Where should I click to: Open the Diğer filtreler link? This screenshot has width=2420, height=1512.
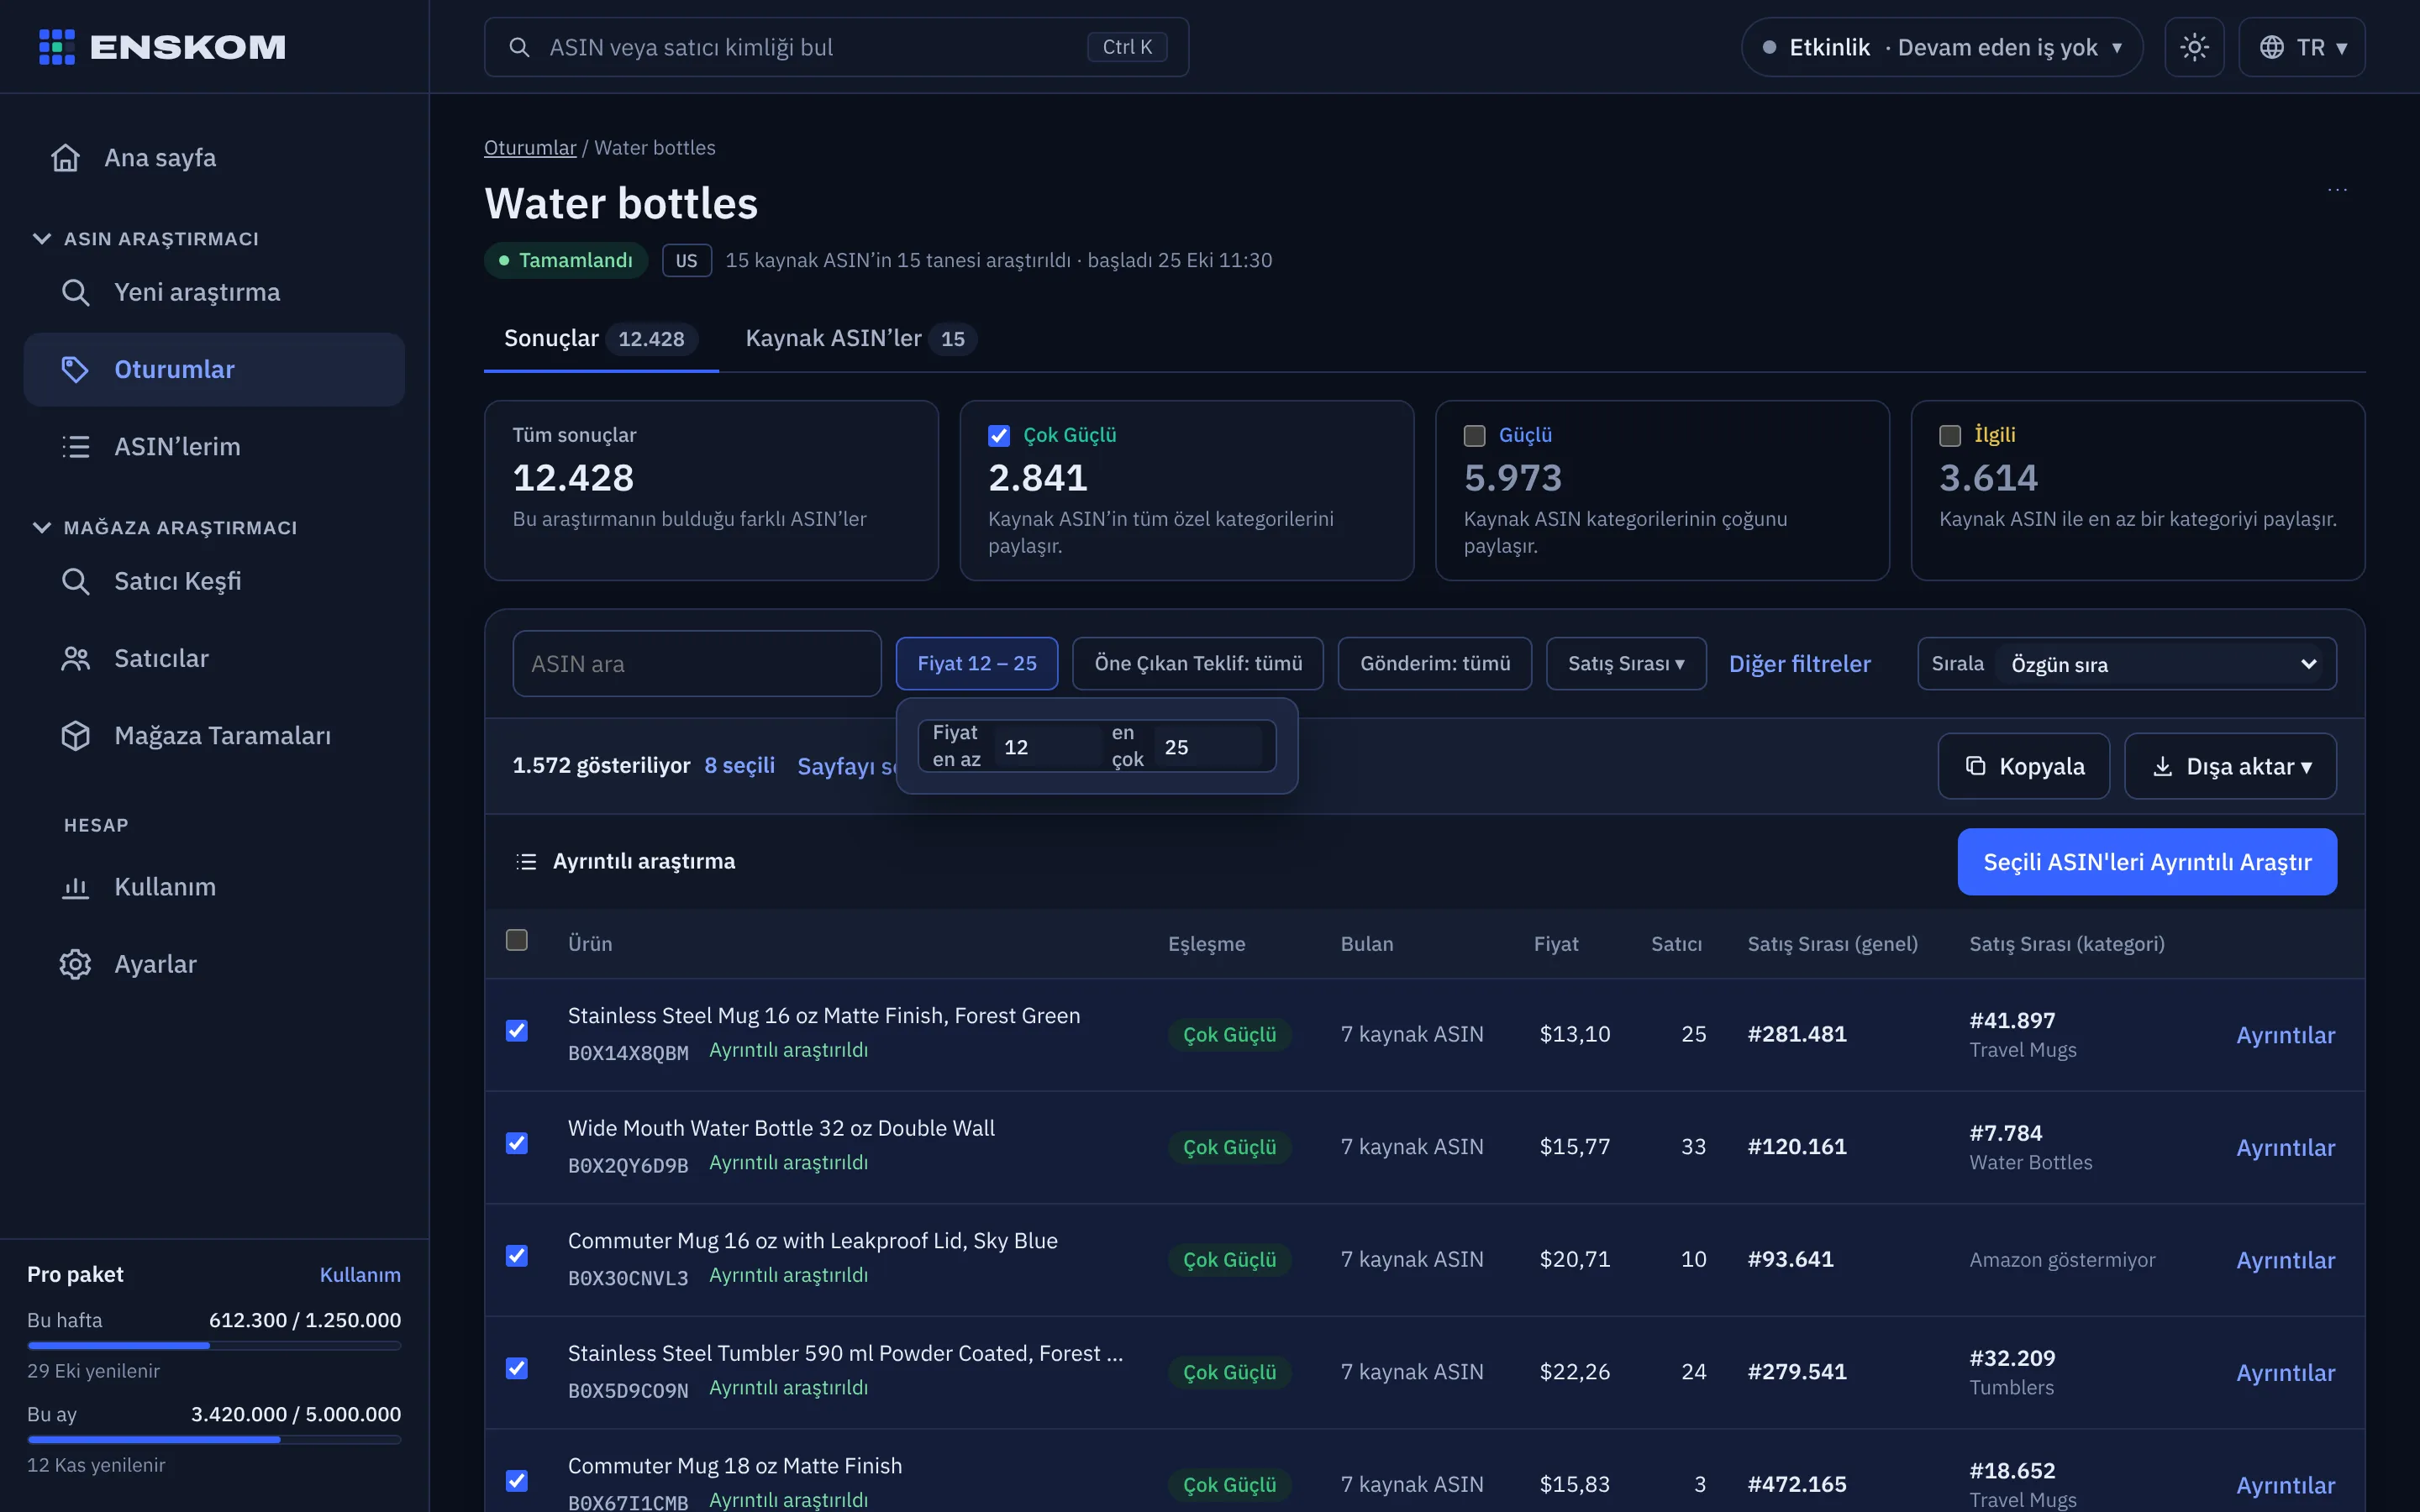[1799, 664]
